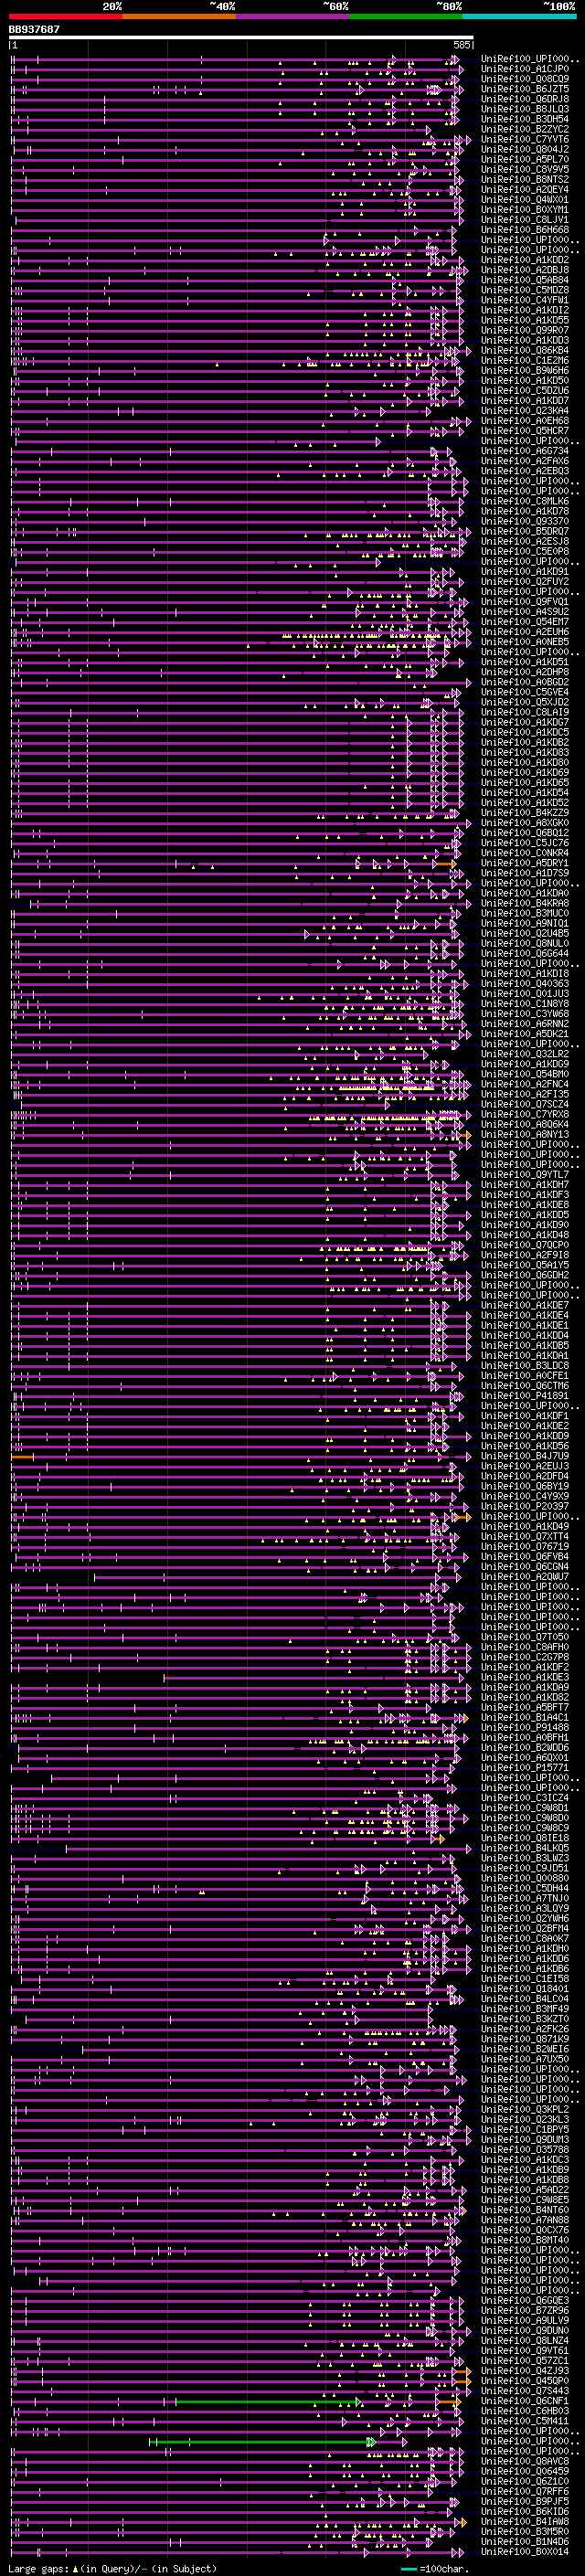The width and height of the screenshot is (585, 2576).
Task: Select the UniRef100_C5MDZ8 label
Action: 525,290
